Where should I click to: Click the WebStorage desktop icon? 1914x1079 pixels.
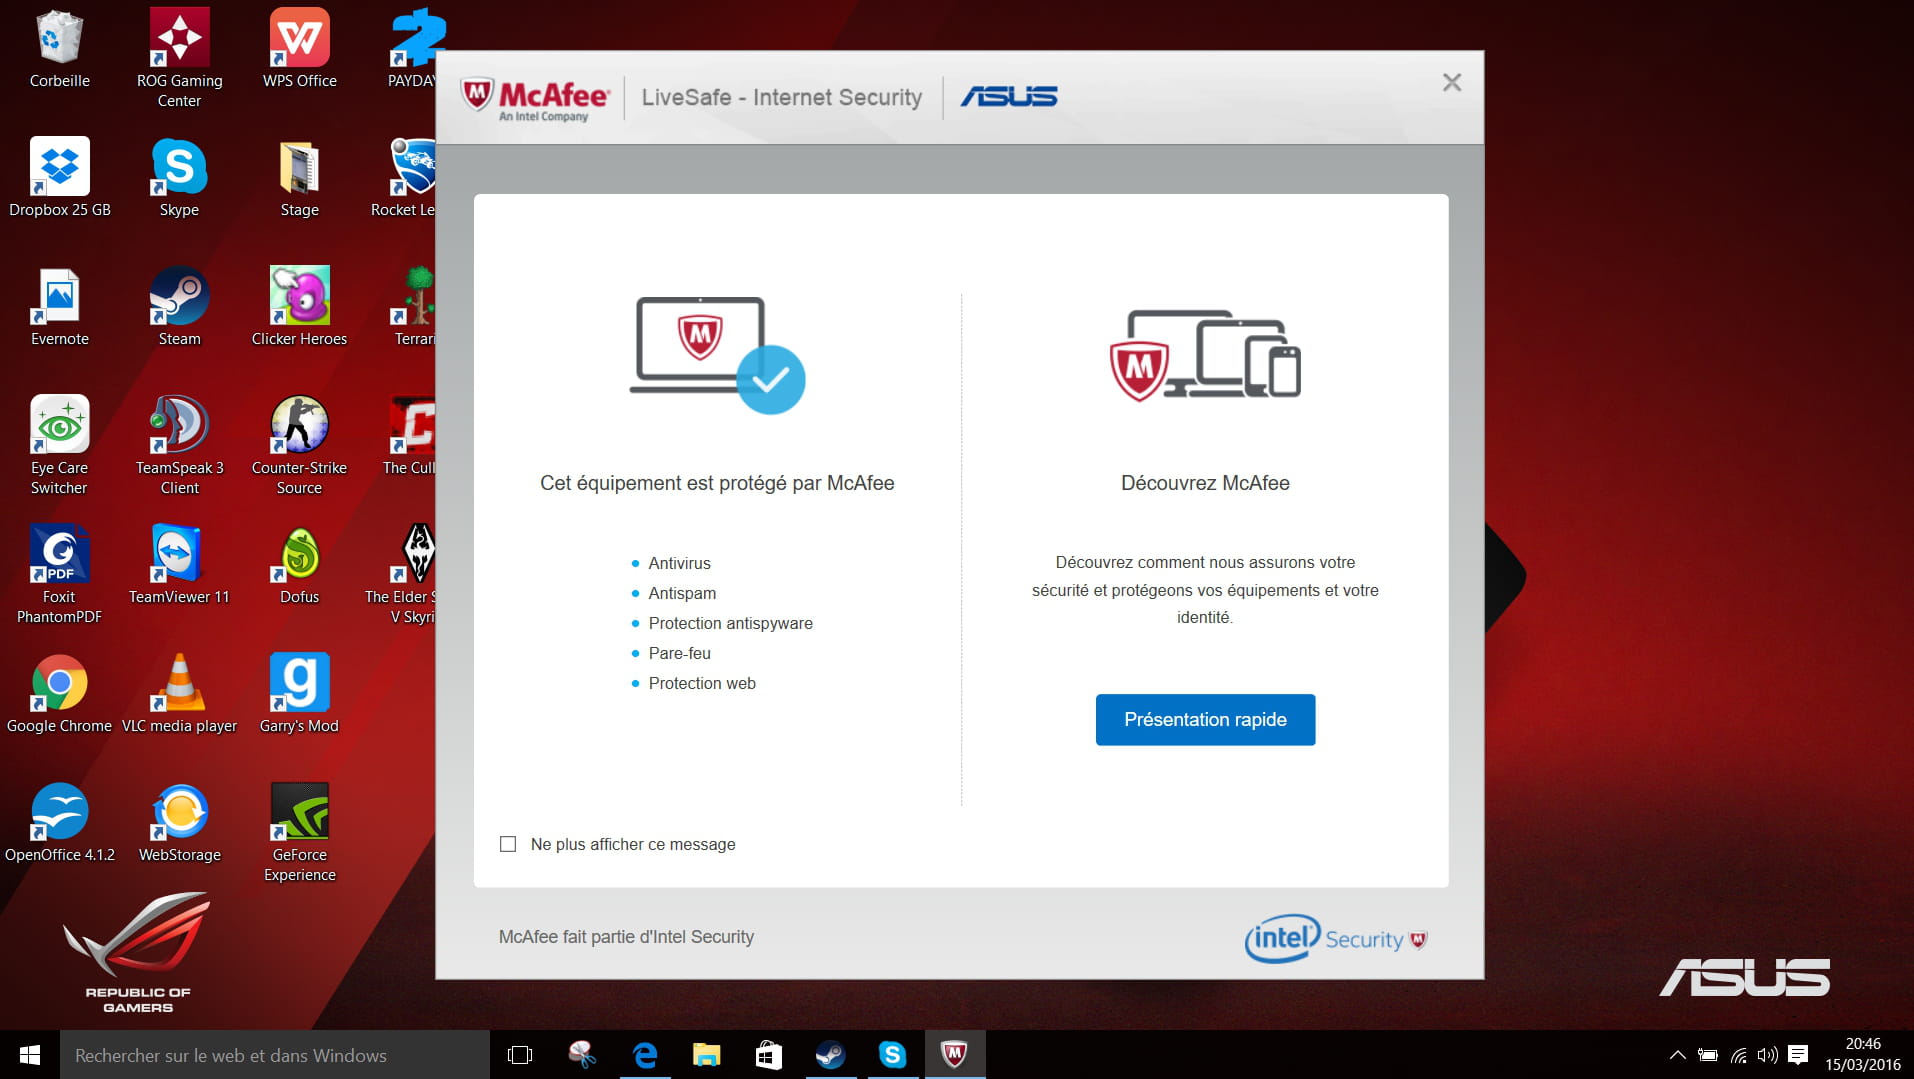180,823
